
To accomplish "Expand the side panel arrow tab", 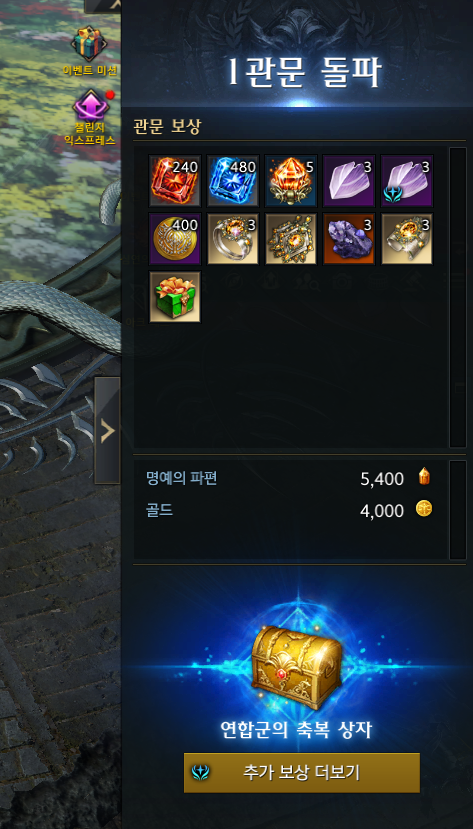I will point(107,431).
